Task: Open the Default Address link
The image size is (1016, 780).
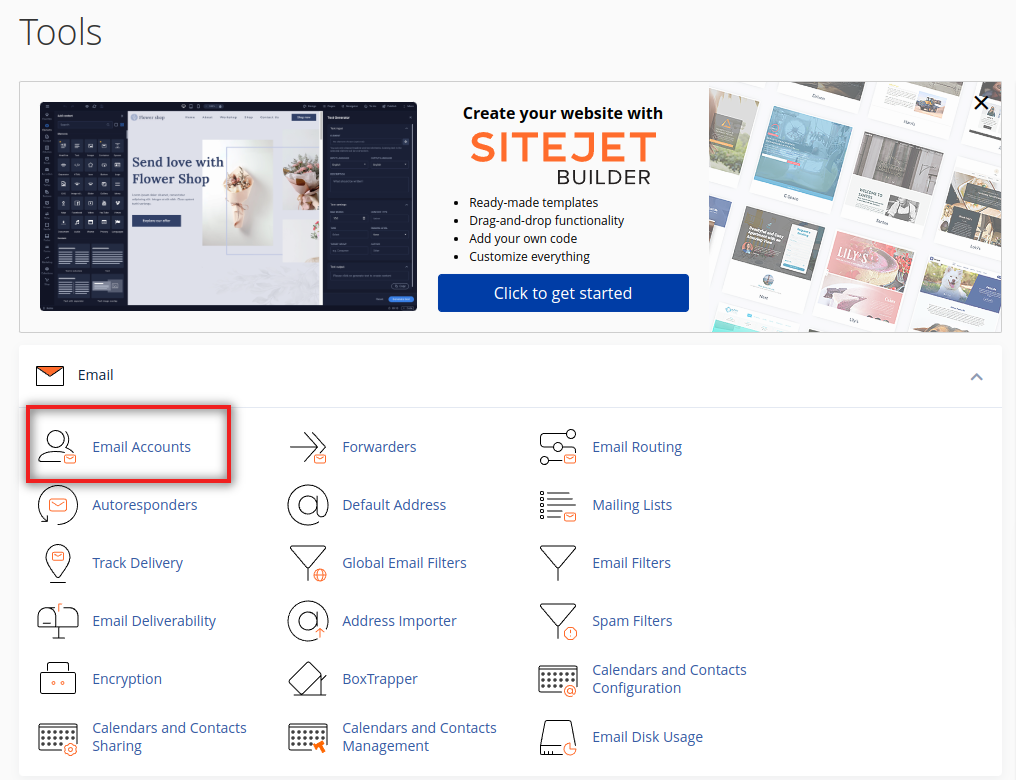Action: 394,505
